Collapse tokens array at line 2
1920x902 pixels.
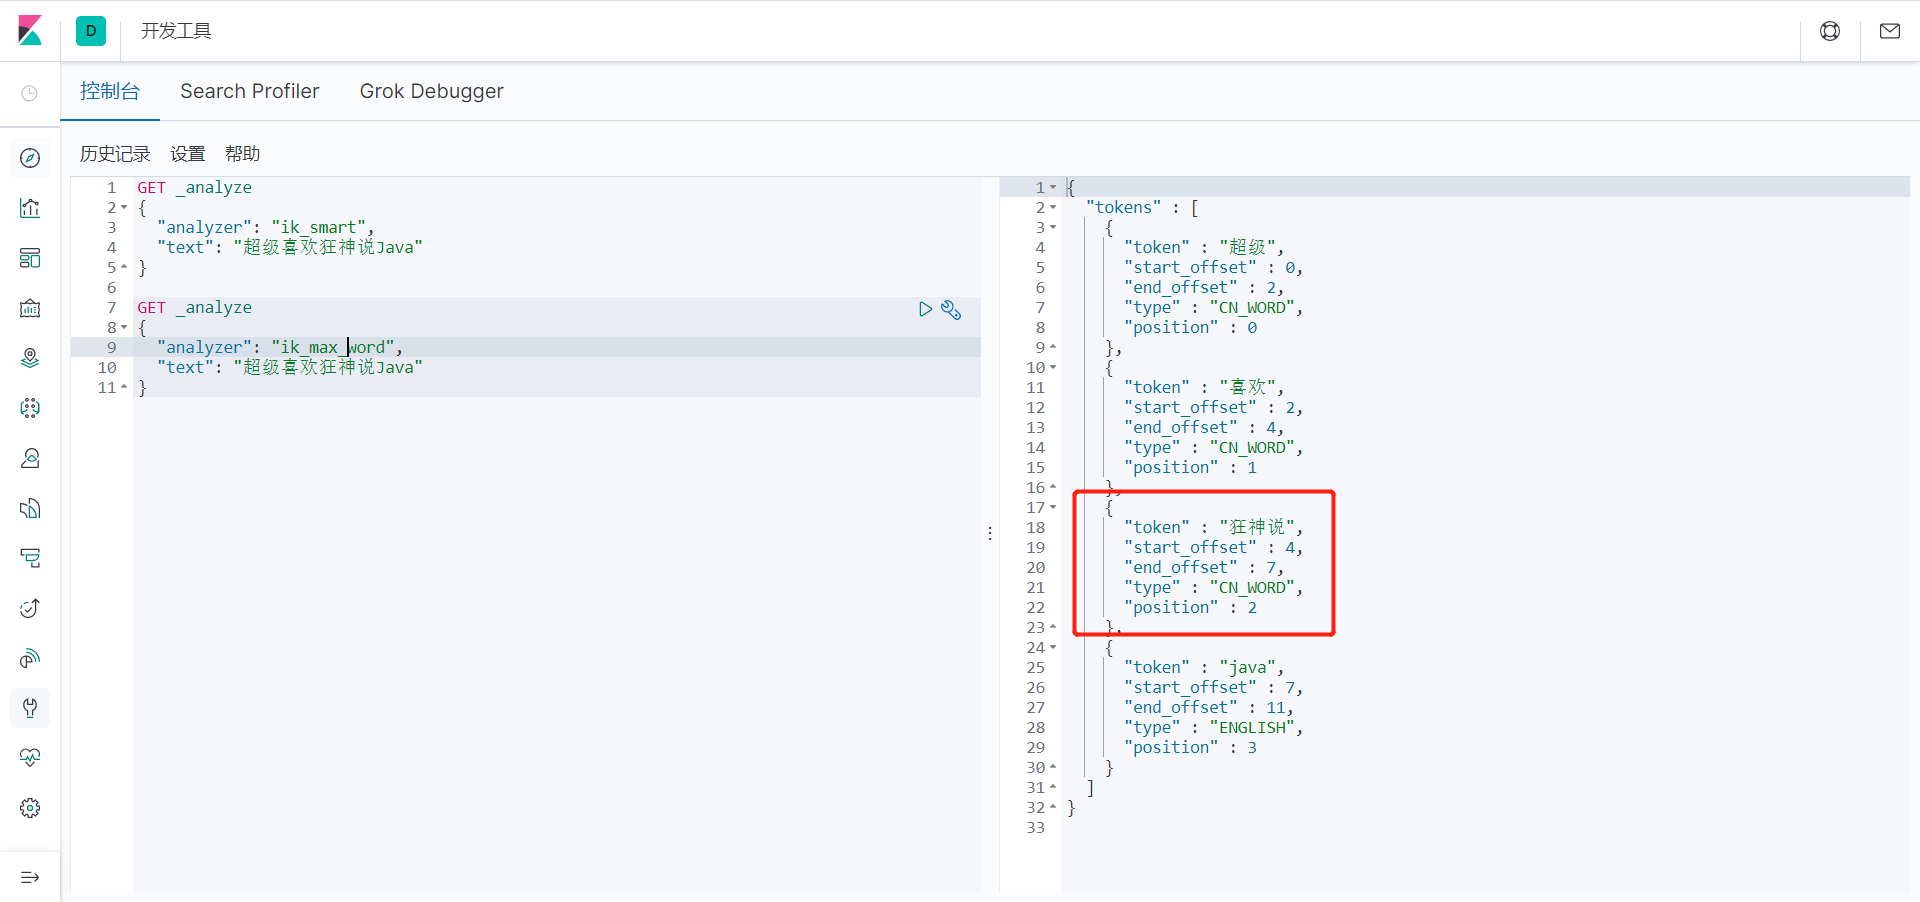1053,208
